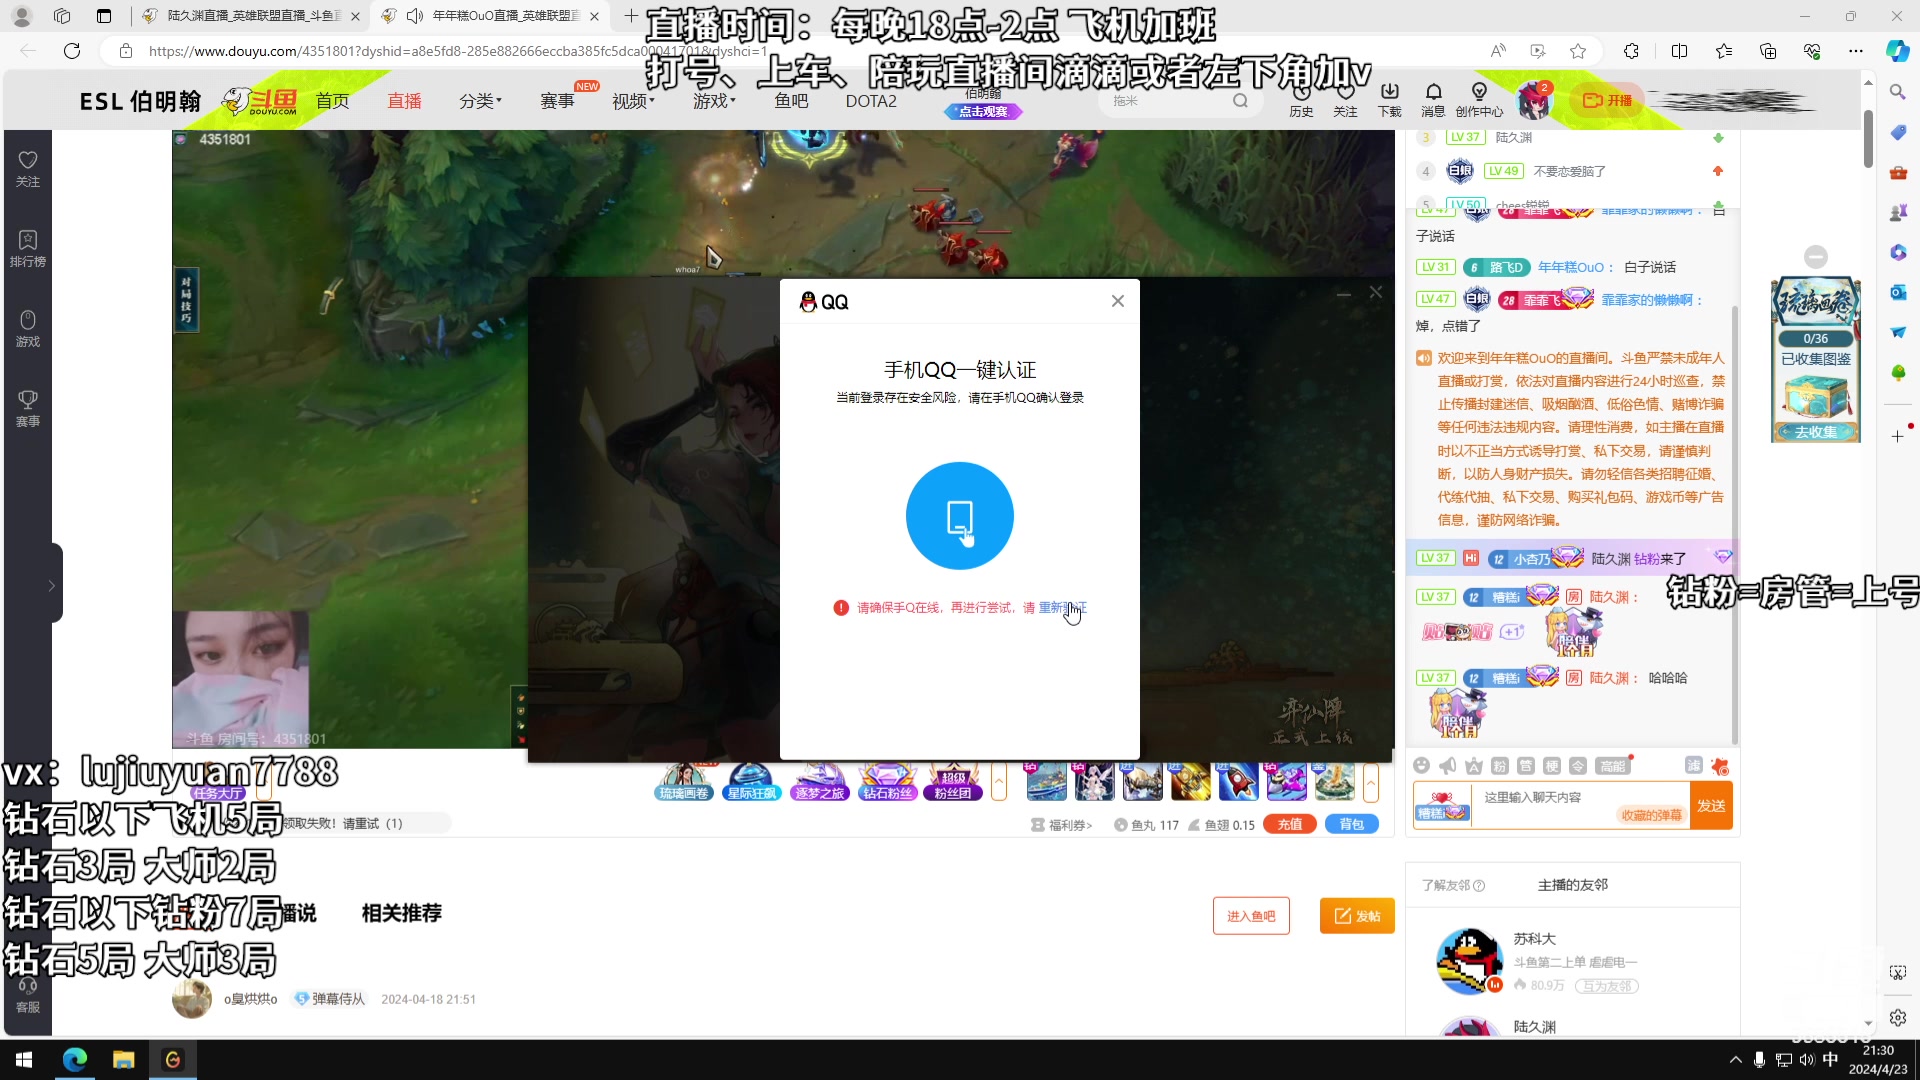Toggle the 滤 chat filter button
This screenshot has height=1080, width=1920.
[x=1693, y=765]
